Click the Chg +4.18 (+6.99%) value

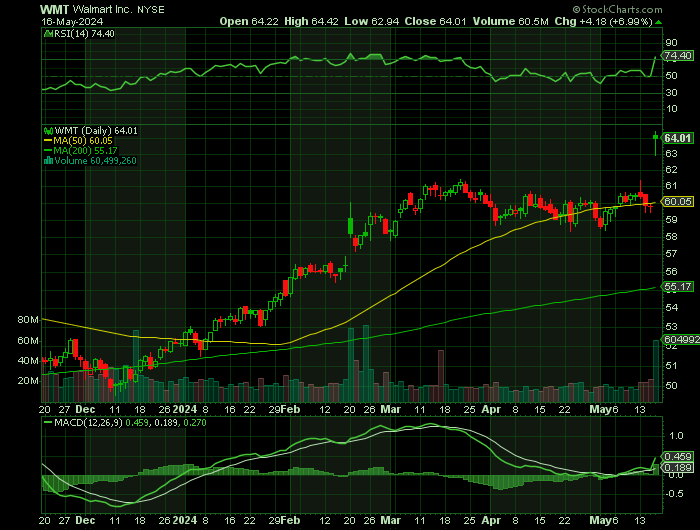tap(604, 21)
